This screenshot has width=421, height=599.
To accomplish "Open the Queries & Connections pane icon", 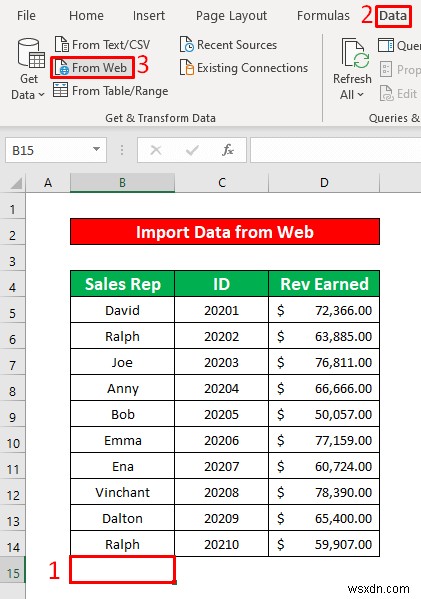I will pyautogui.click(x=386, y=45).
